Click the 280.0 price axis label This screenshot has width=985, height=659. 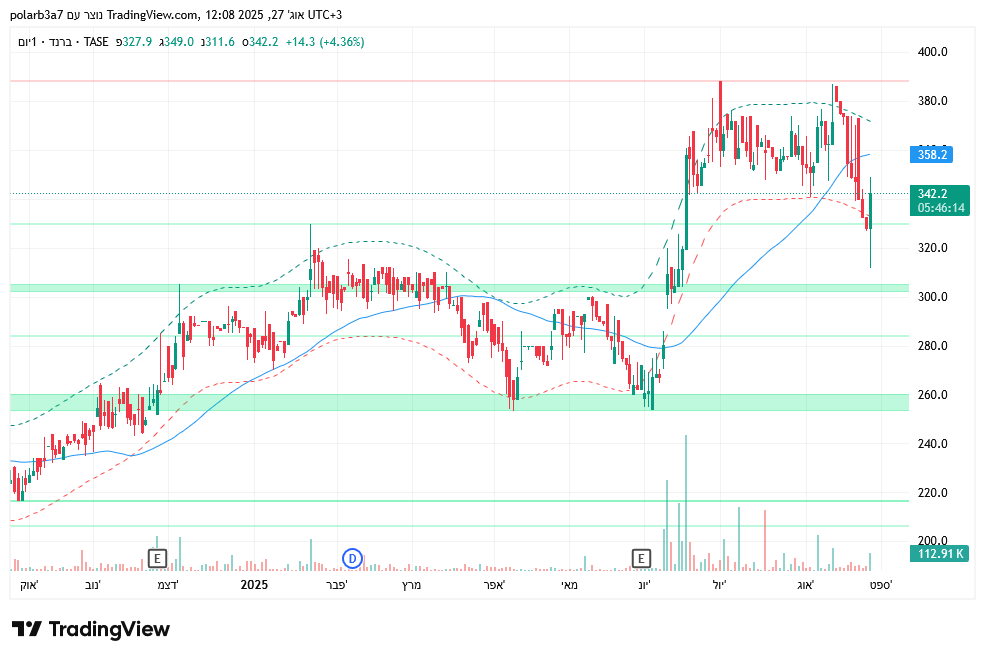932,346
